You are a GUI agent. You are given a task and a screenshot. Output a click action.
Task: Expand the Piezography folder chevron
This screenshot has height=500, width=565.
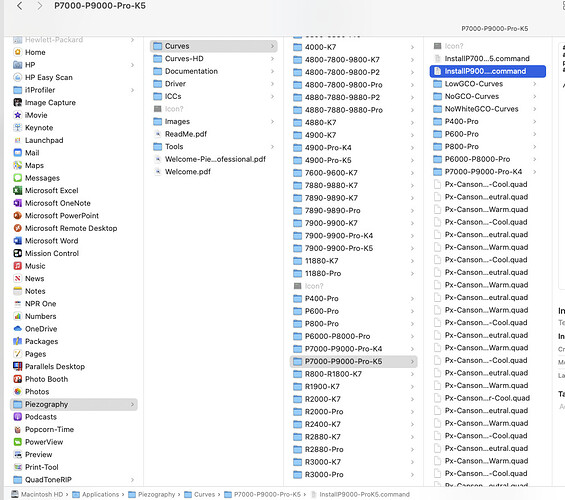132,404
